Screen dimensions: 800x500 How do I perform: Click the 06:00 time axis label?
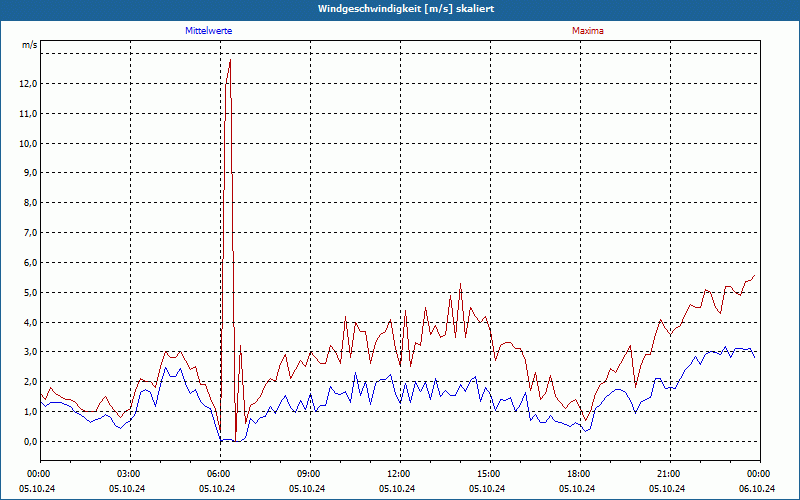coord(220,474)
